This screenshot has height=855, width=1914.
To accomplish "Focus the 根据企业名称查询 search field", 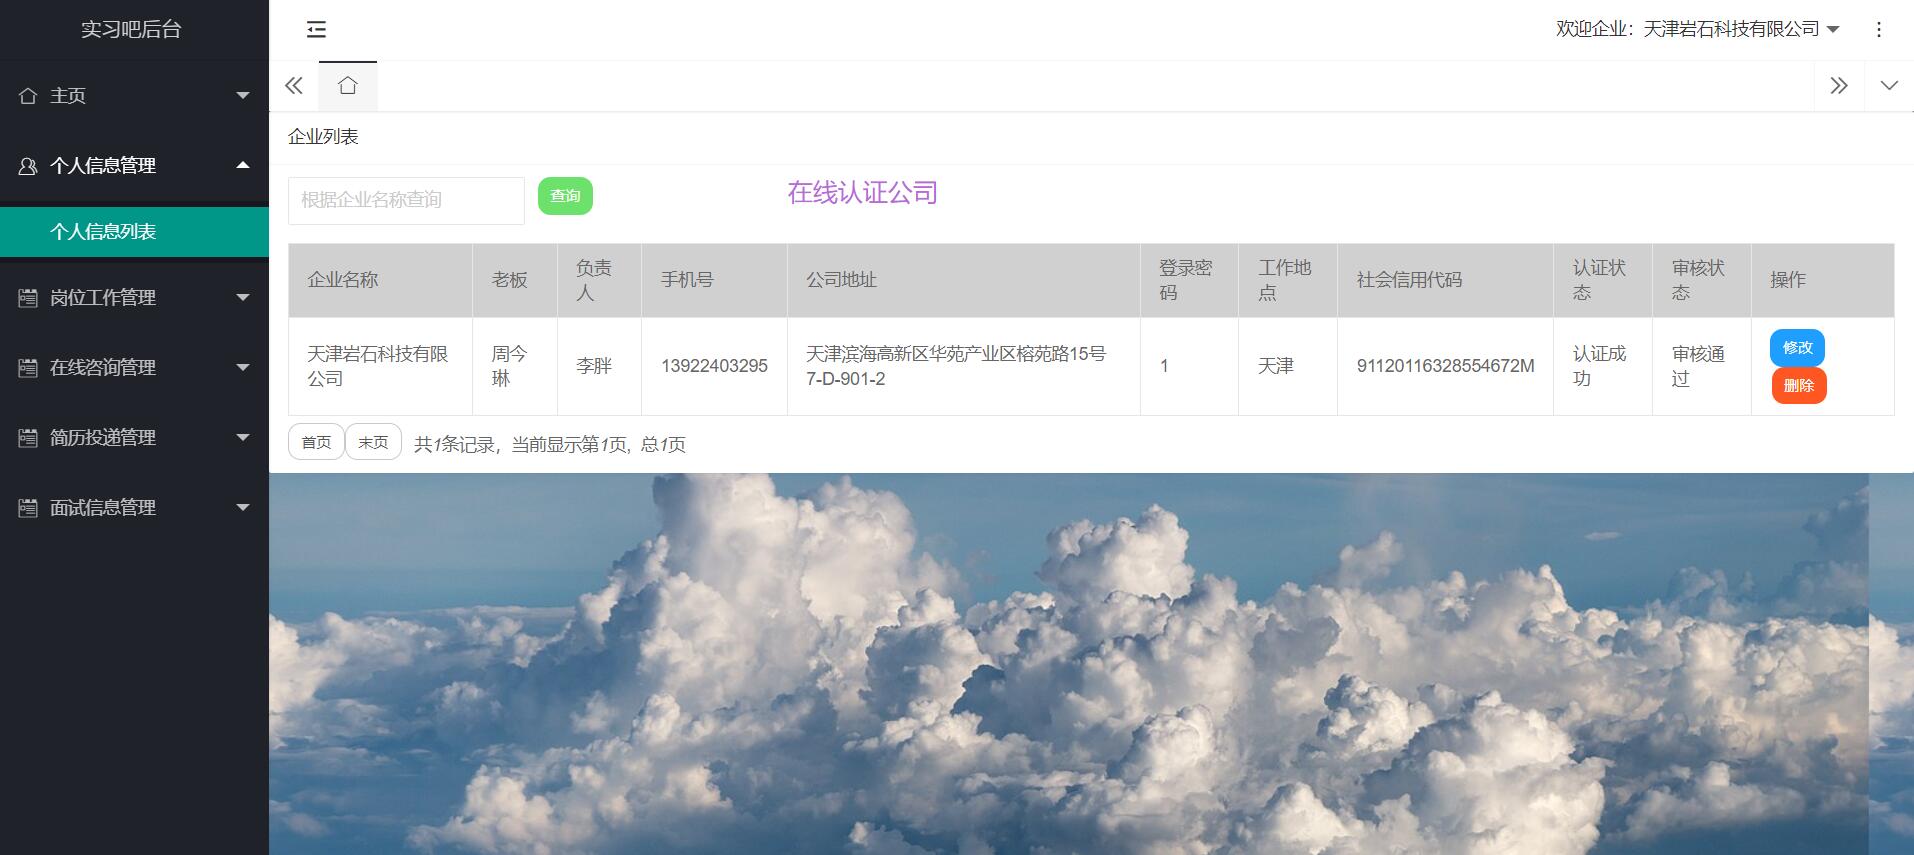I will [406, 200].
